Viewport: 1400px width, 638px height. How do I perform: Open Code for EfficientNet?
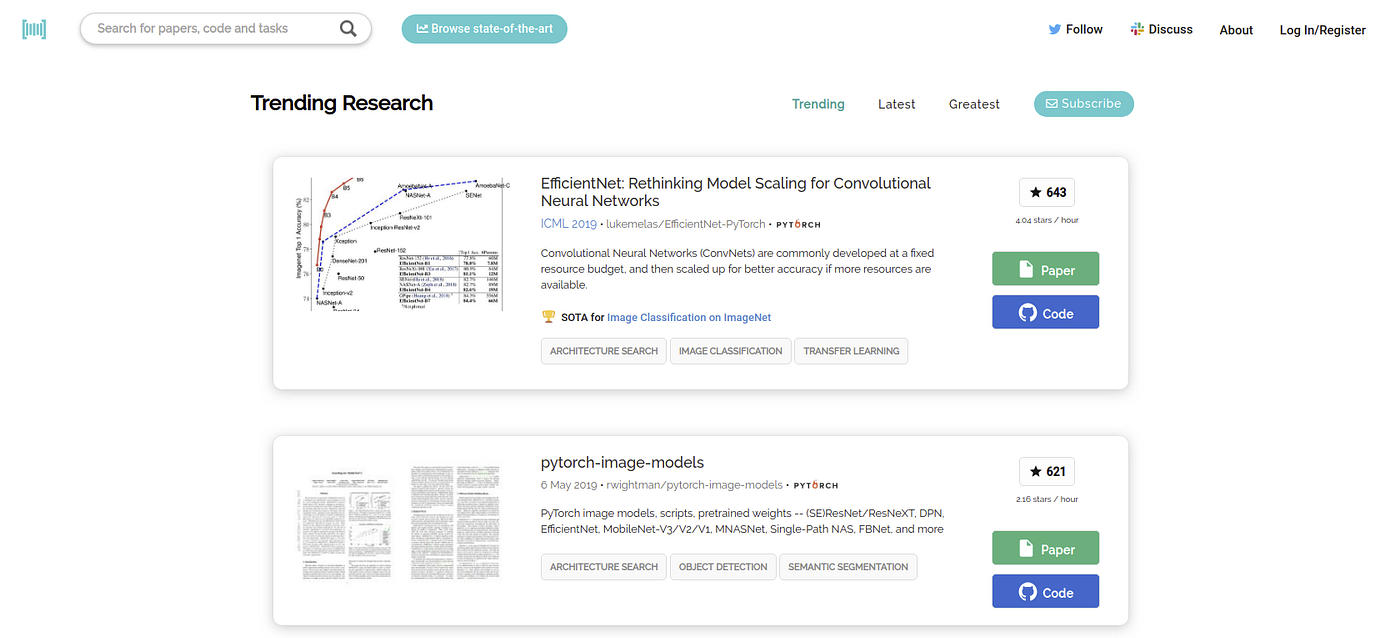click(1045, 312)
